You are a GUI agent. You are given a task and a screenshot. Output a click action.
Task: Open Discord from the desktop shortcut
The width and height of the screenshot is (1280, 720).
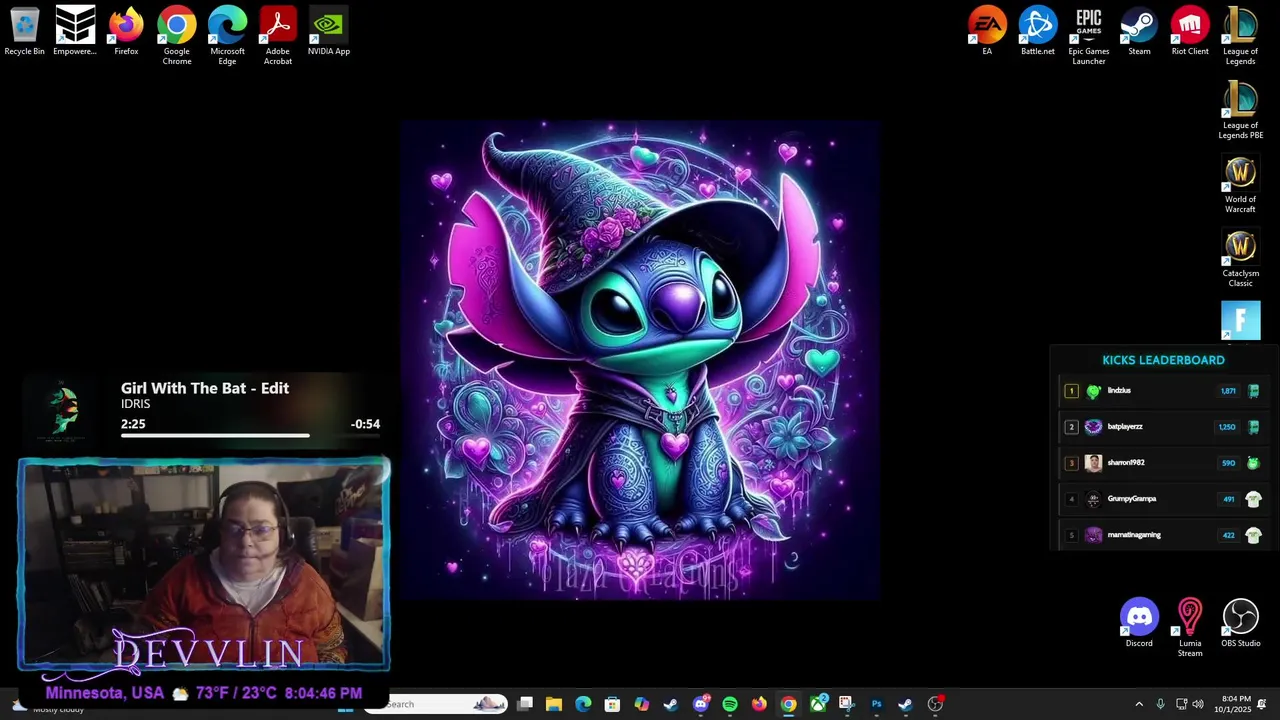pos(1139,624)
